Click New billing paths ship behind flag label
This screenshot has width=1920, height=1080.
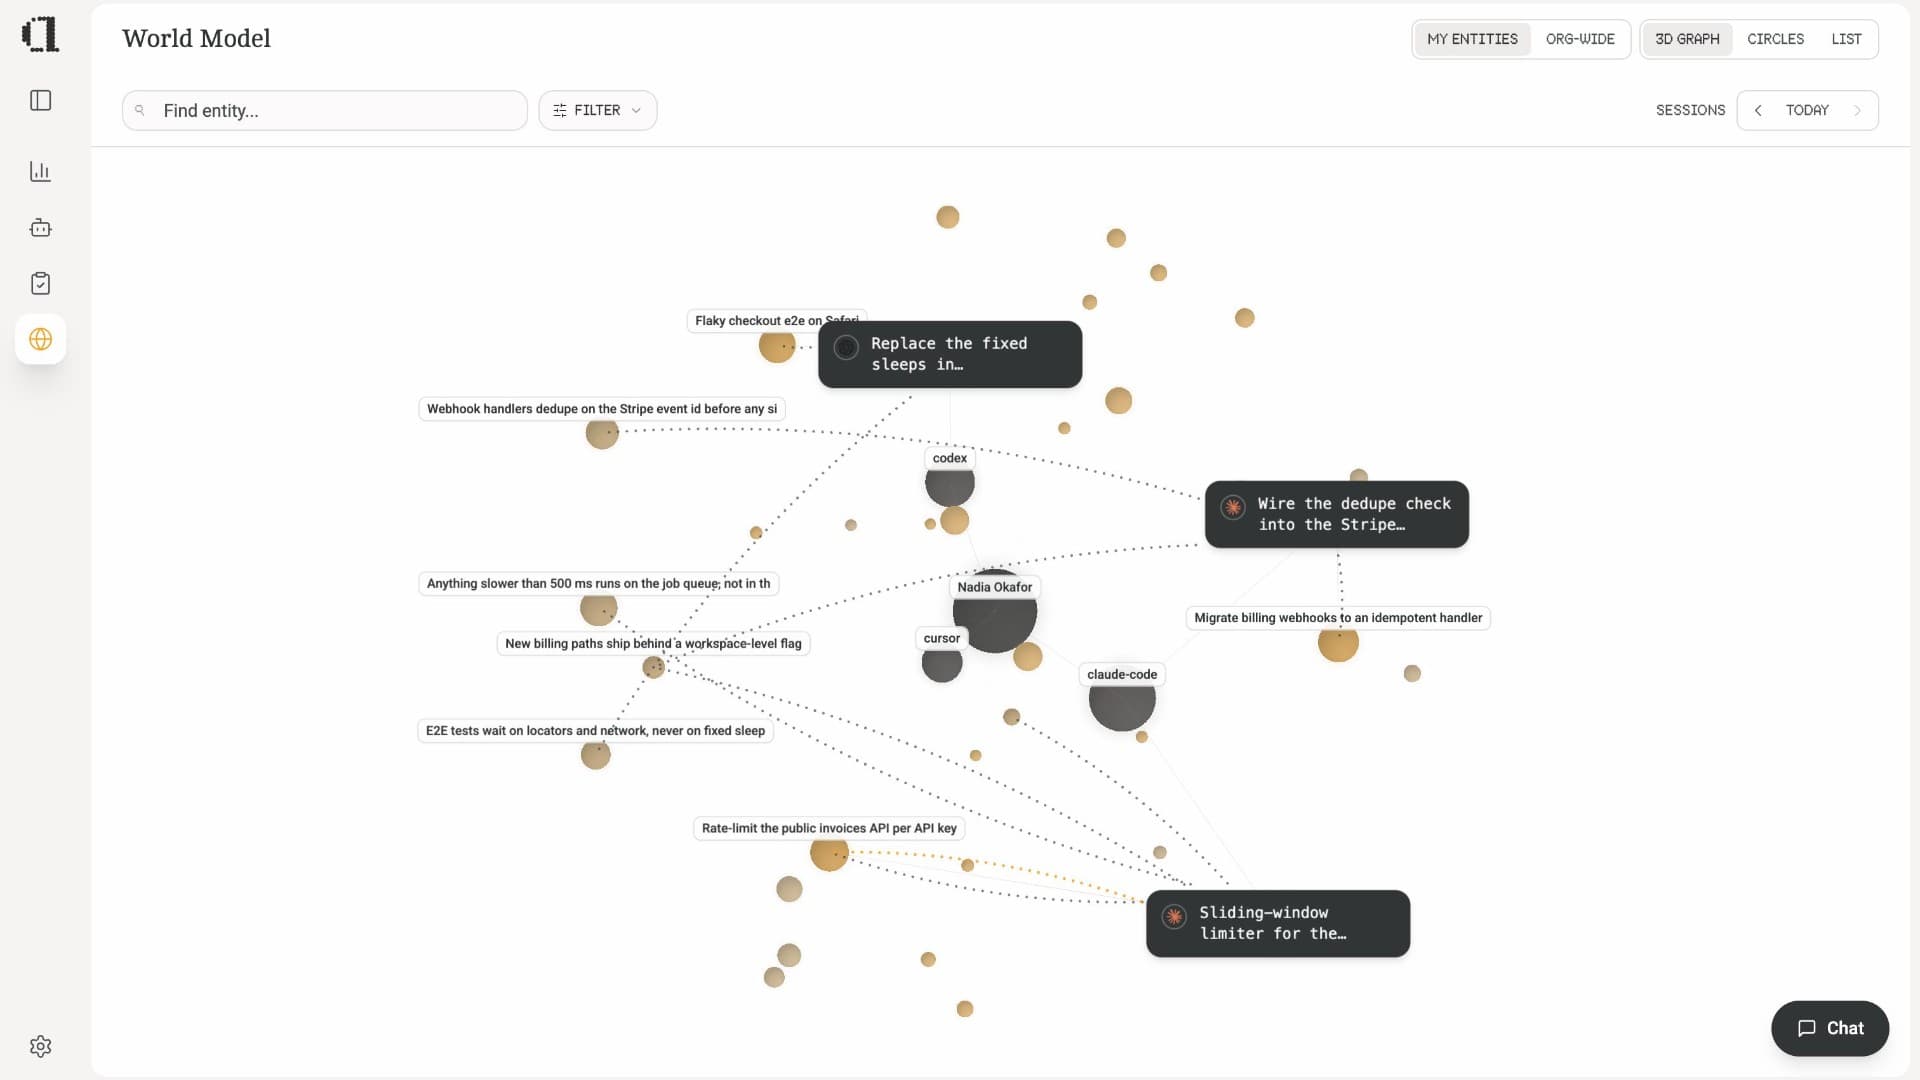click(x=653, y=644)
